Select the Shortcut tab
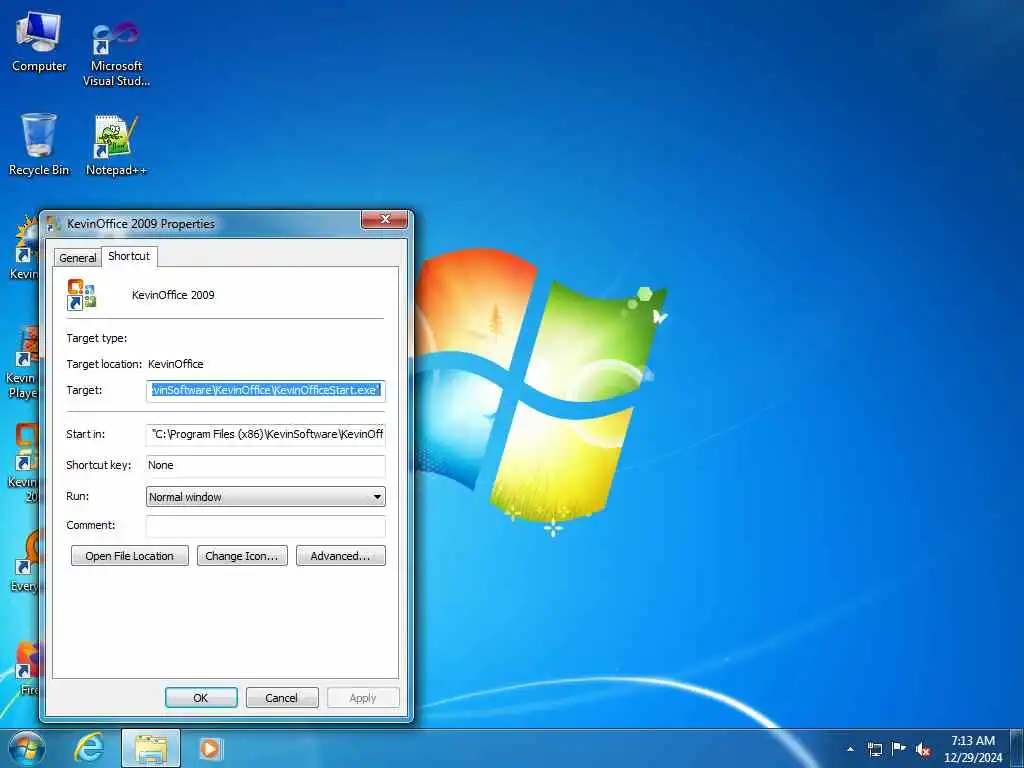The width and height of the screenshot is (1024, 768). [129, 256]
